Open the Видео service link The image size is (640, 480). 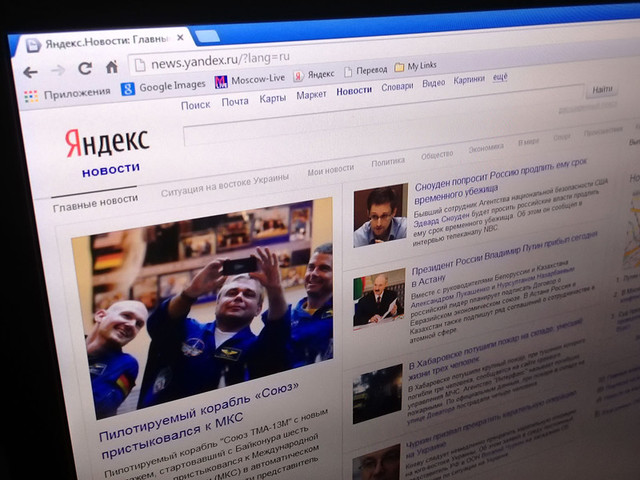(433, 83)
